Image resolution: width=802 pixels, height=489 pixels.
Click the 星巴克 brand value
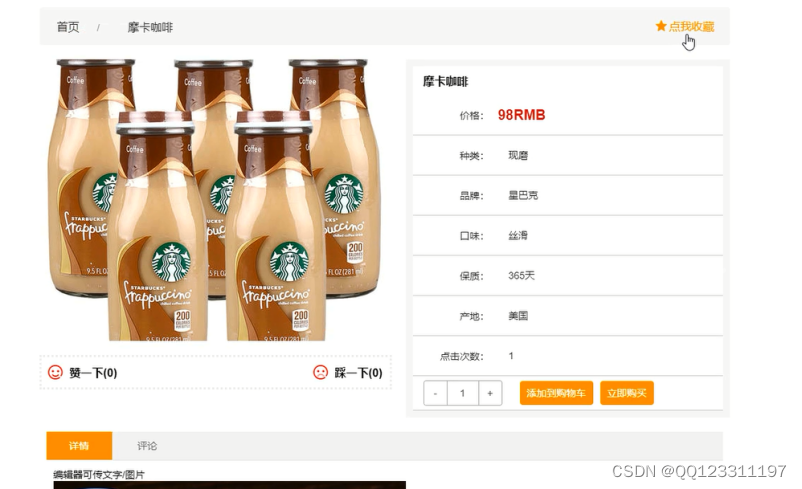pos(523,195)
